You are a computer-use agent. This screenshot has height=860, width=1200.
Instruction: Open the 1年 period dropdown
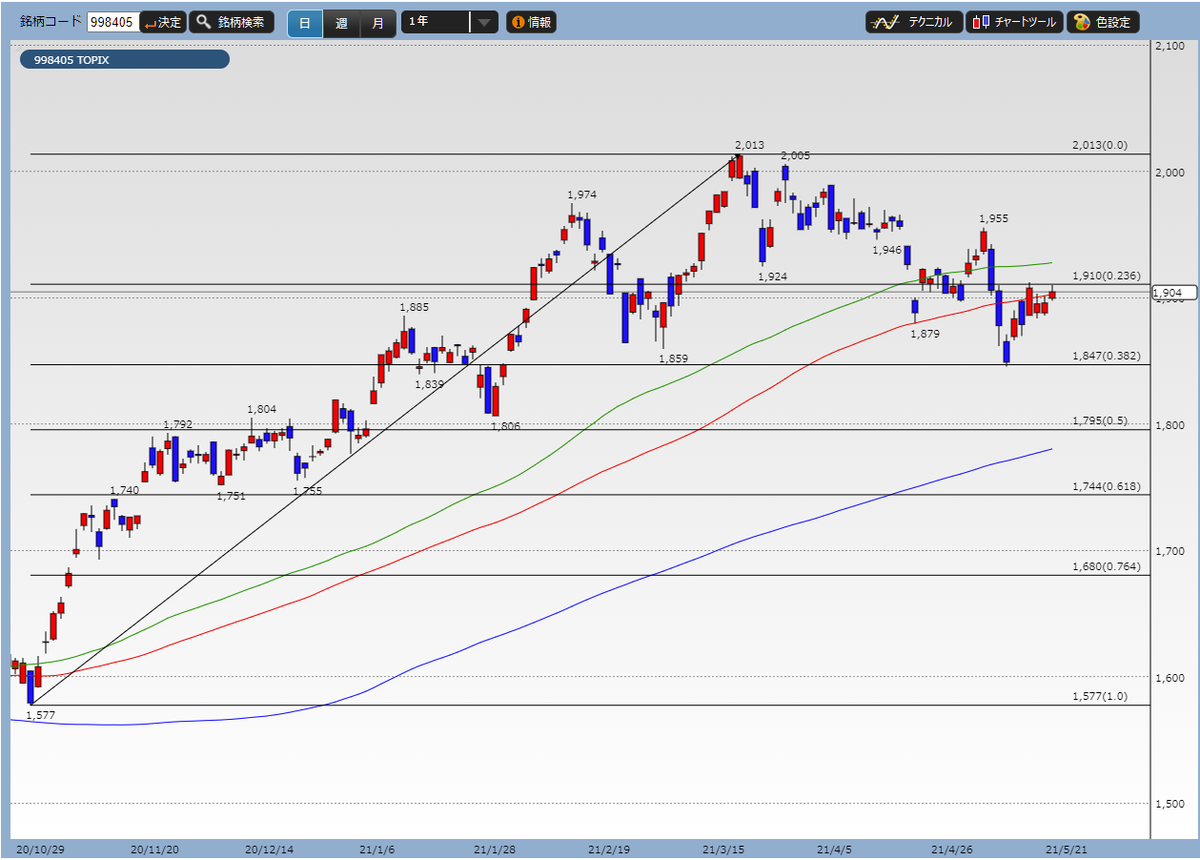[449, 22]
